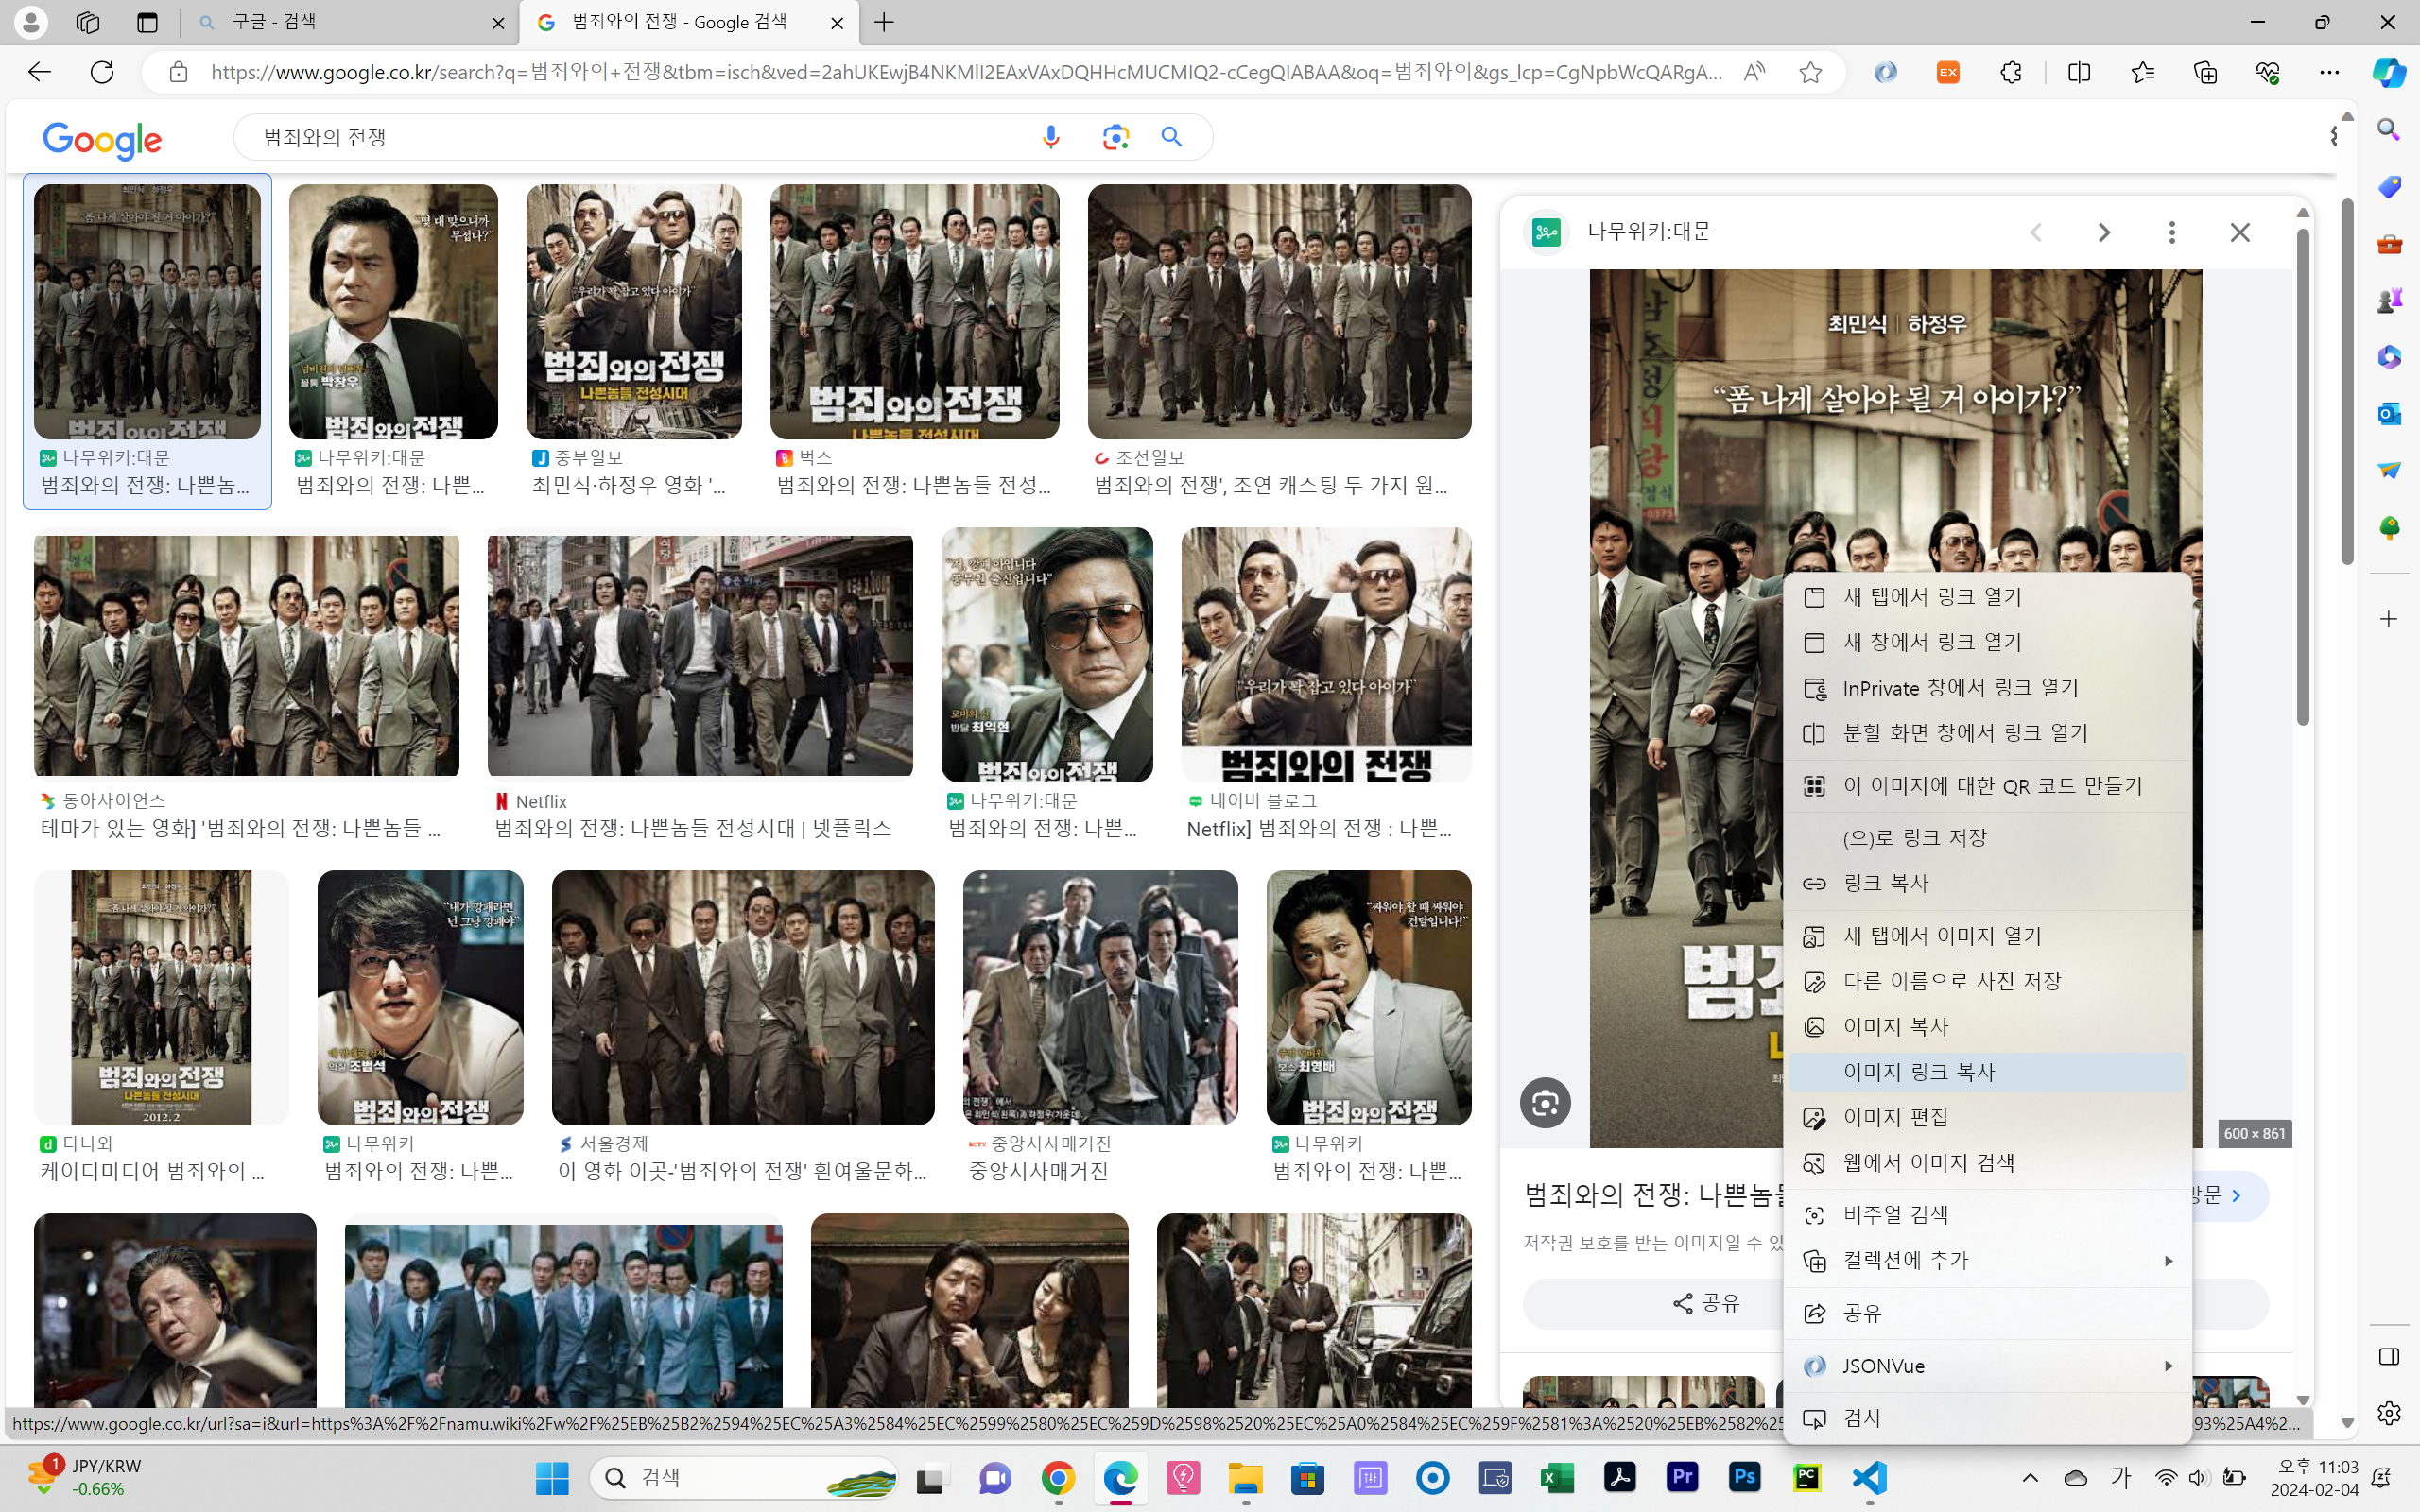
Task: Select 이 이미지에 대한 QR 코드 만들기
Action: [x=1988, y=786]
